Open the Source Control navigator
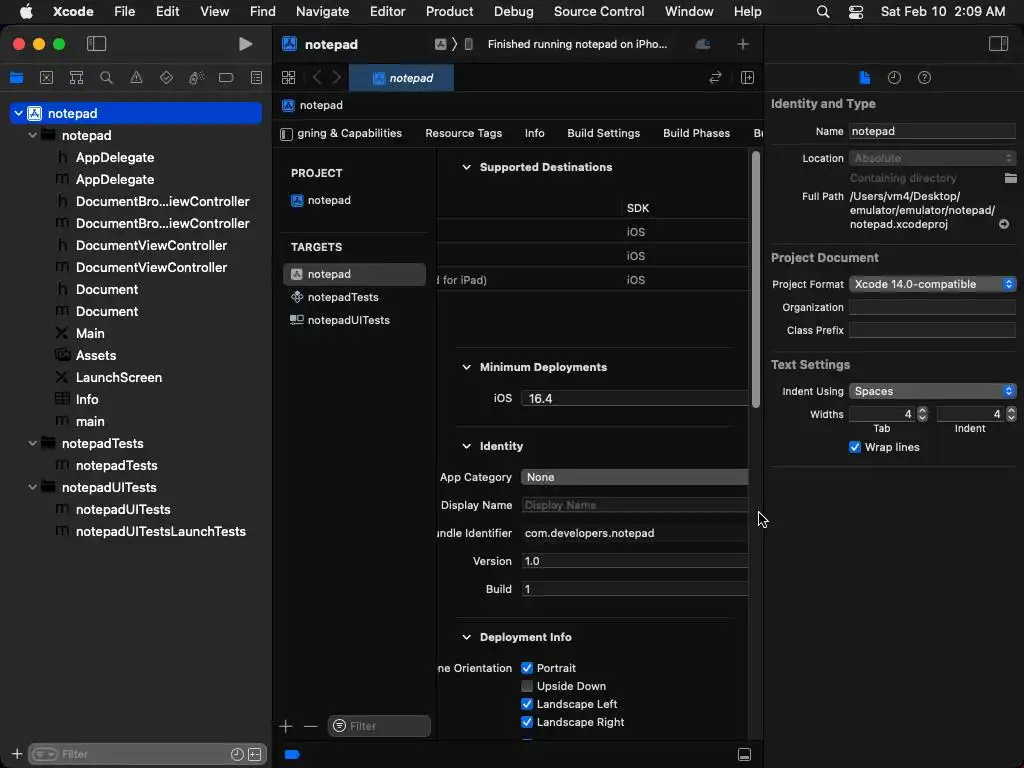Image resolution: width=1024 pixels, height=768 pixels. click(x=46, y=78)
